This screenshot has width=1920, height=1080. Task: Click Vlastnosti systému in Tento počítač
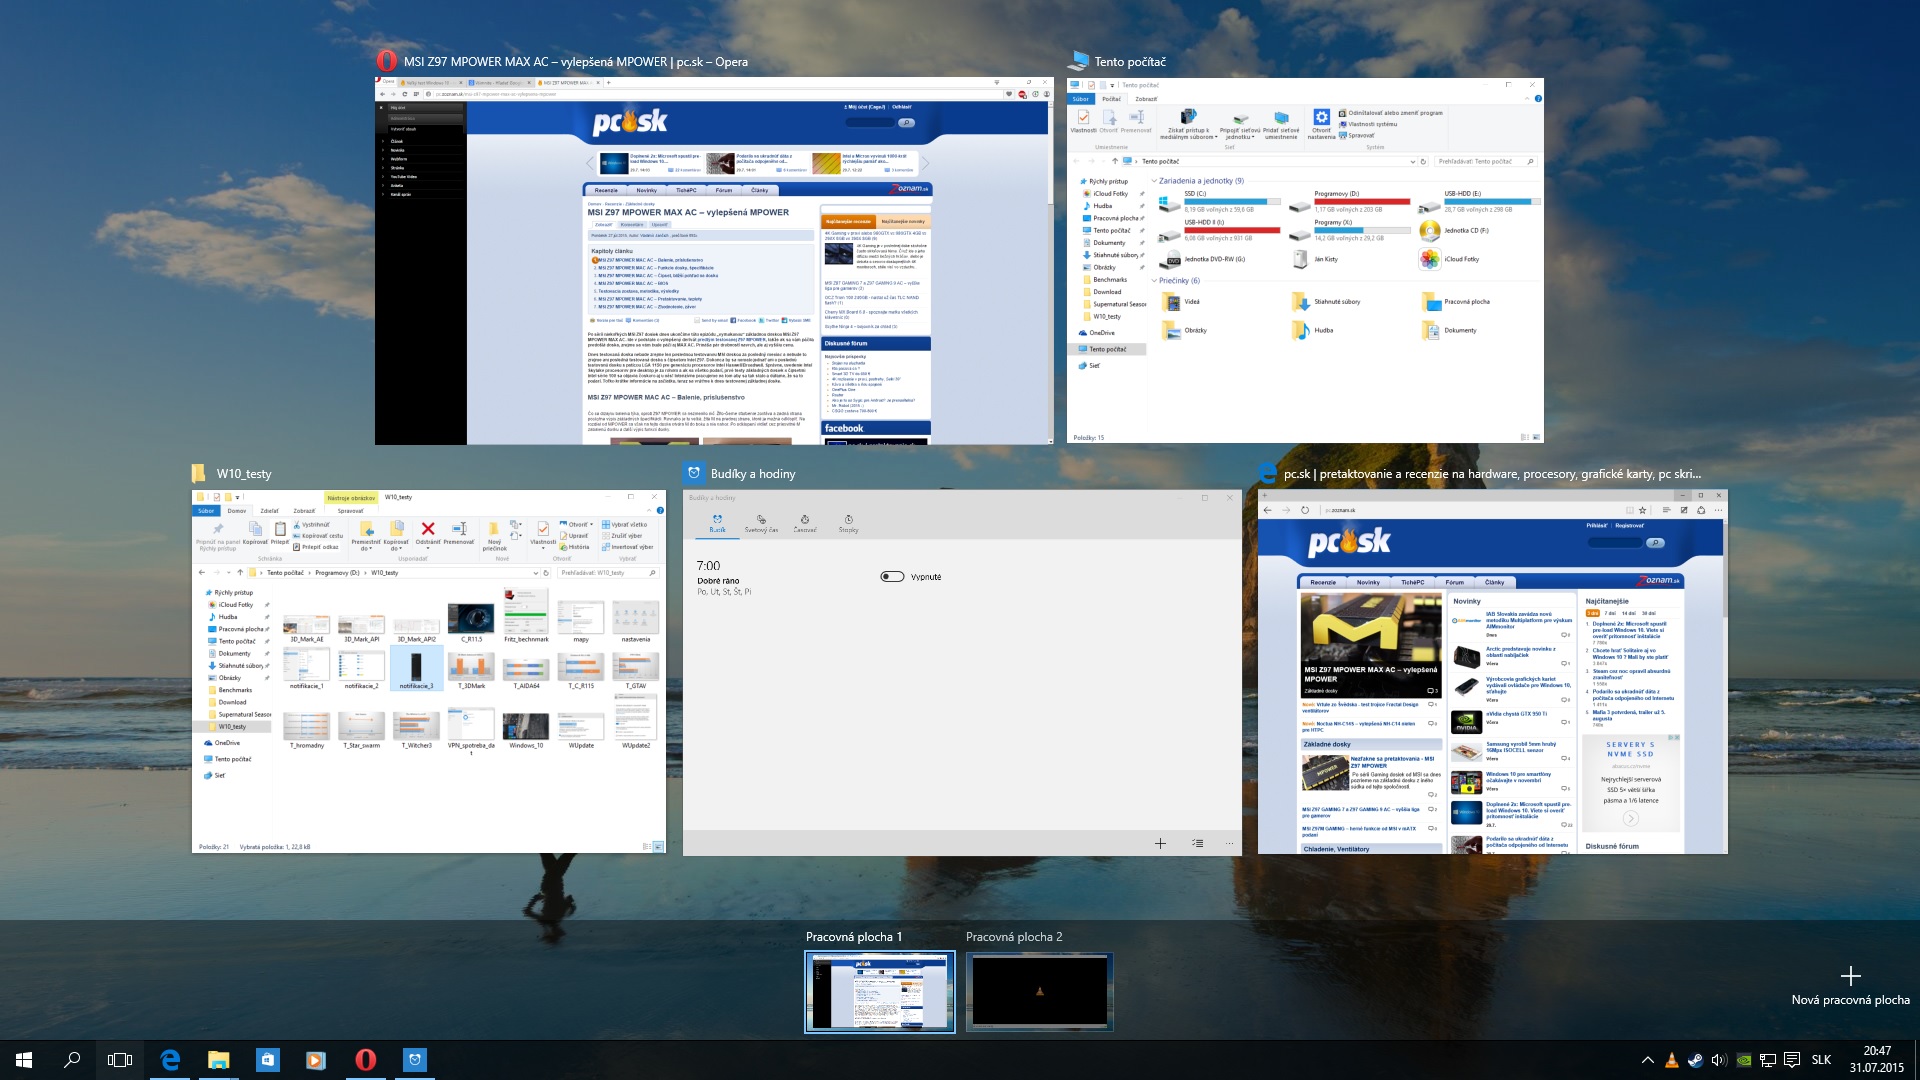tap(1367, 124)
